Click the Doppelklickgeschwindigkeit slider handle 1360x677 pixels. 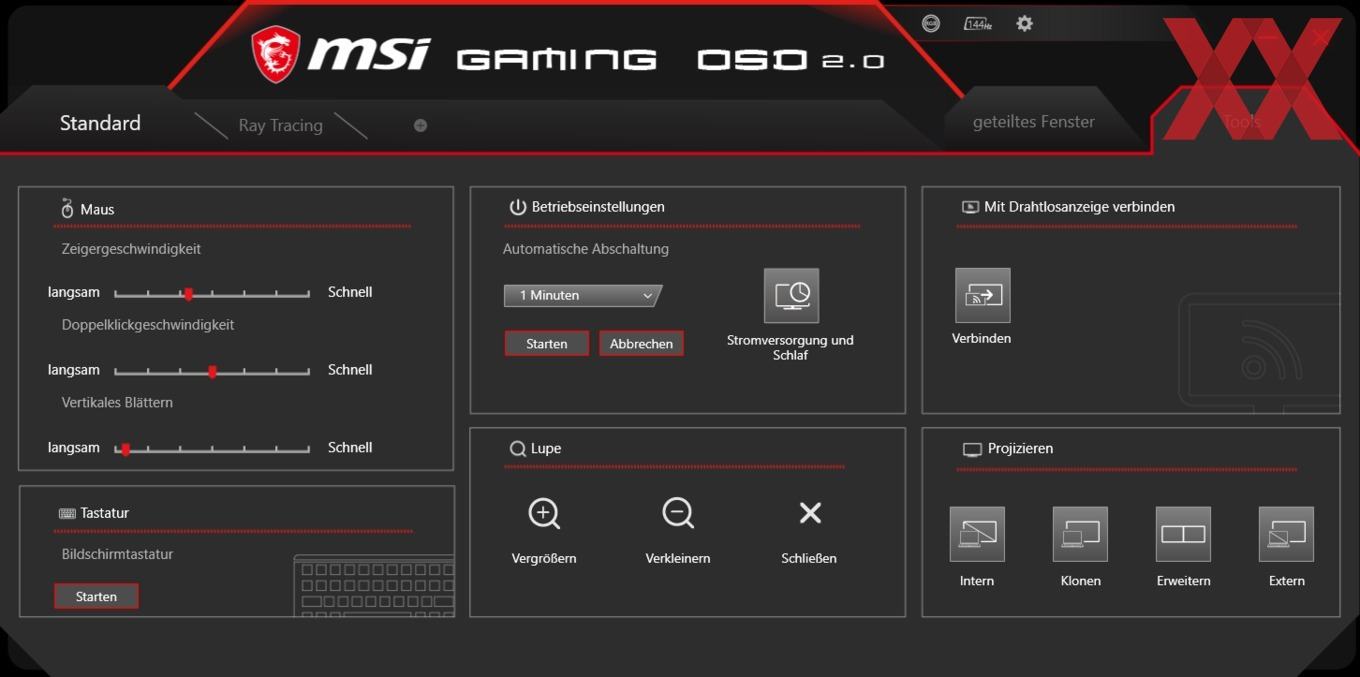(x=212, y=371)
